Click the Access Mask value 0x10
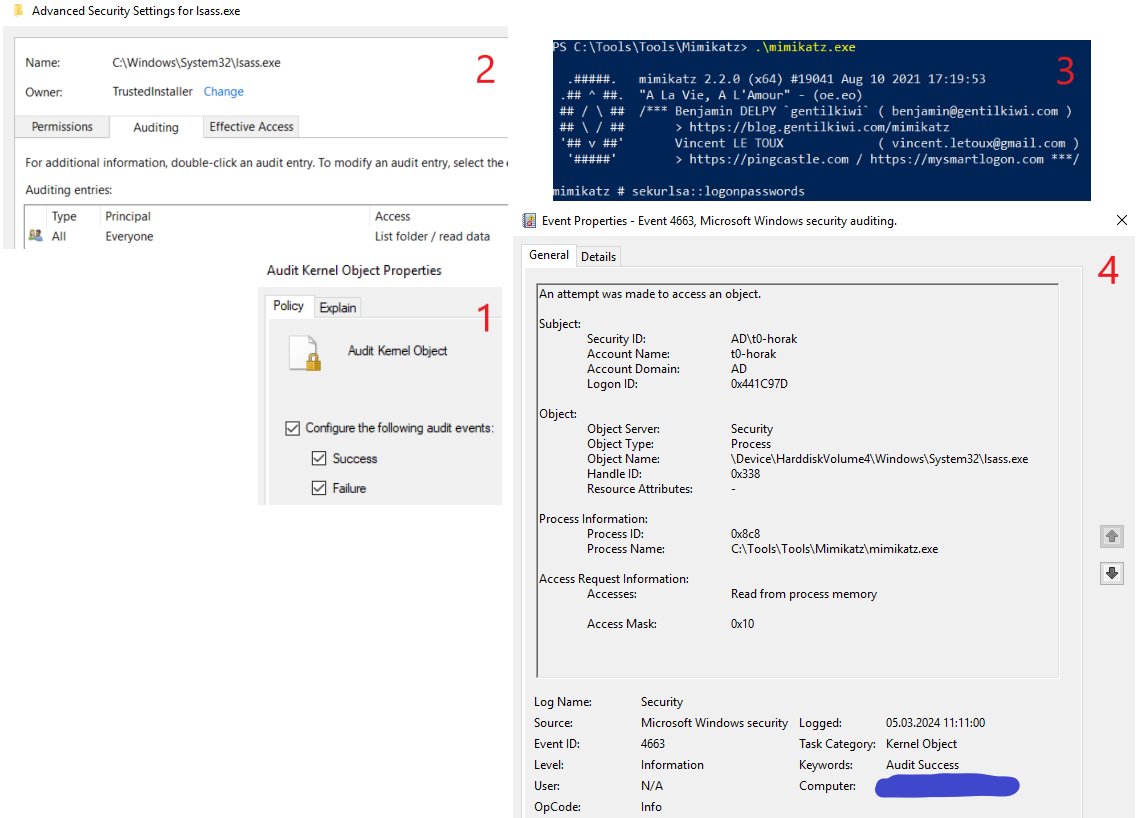This screenshot has height=818, width=1136. pos(743,624)
